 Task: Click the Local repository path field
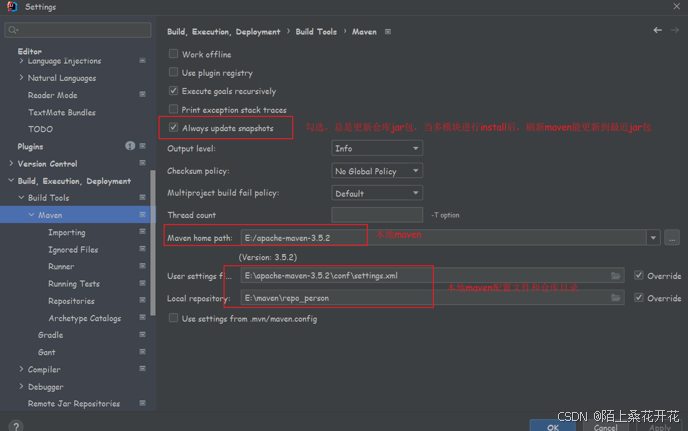(432, 298)
